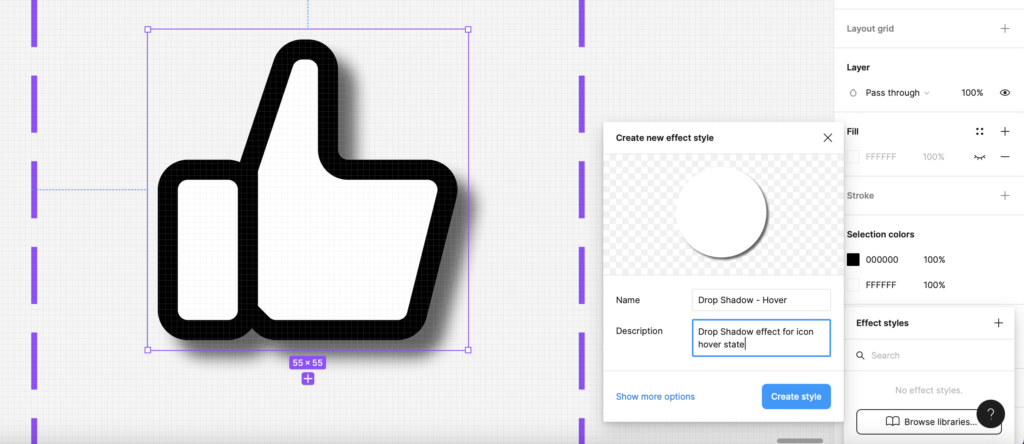Click the white FFFFFF selection color swatch
Screen dimensions: 1024x444
[853, 285]
